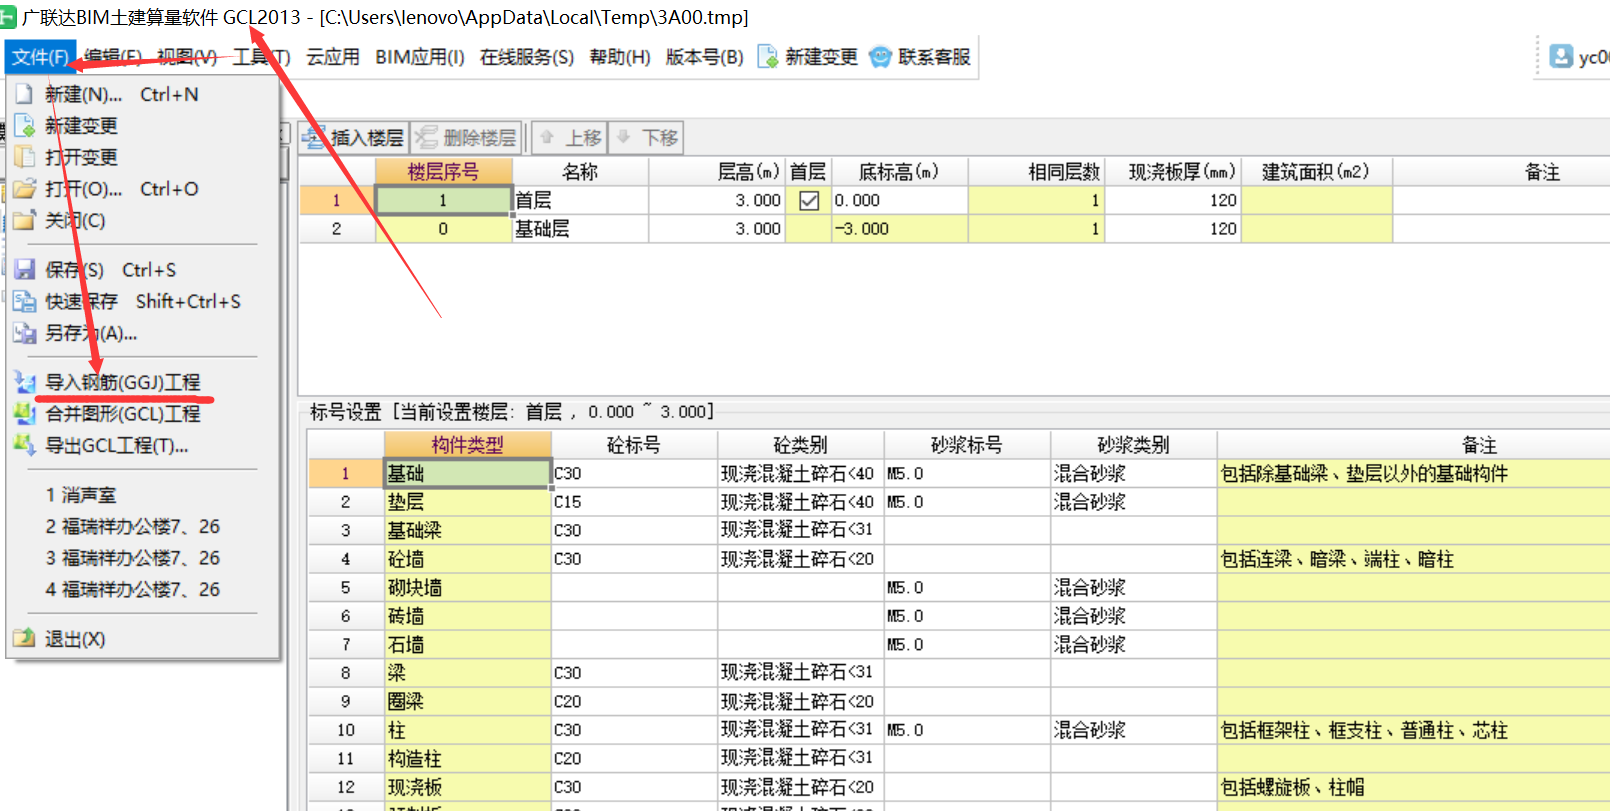Screen dimensions: 1610x811
Task: Click 圈梁 row C20 grade cell
Action: (634, 702)
